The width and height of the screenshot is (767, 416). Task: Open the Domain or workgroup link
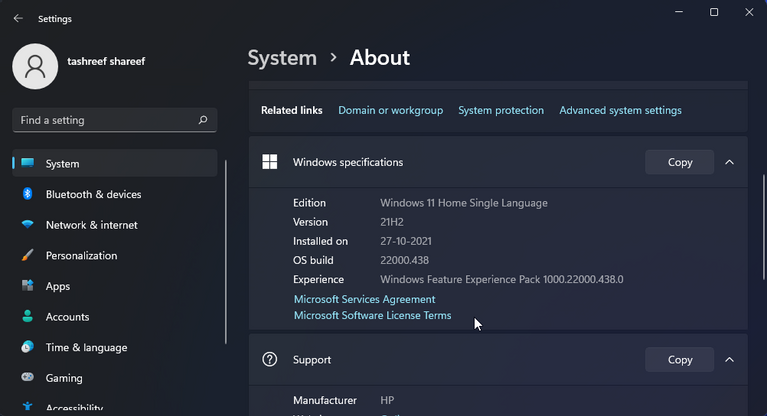[x=390, y=110]
